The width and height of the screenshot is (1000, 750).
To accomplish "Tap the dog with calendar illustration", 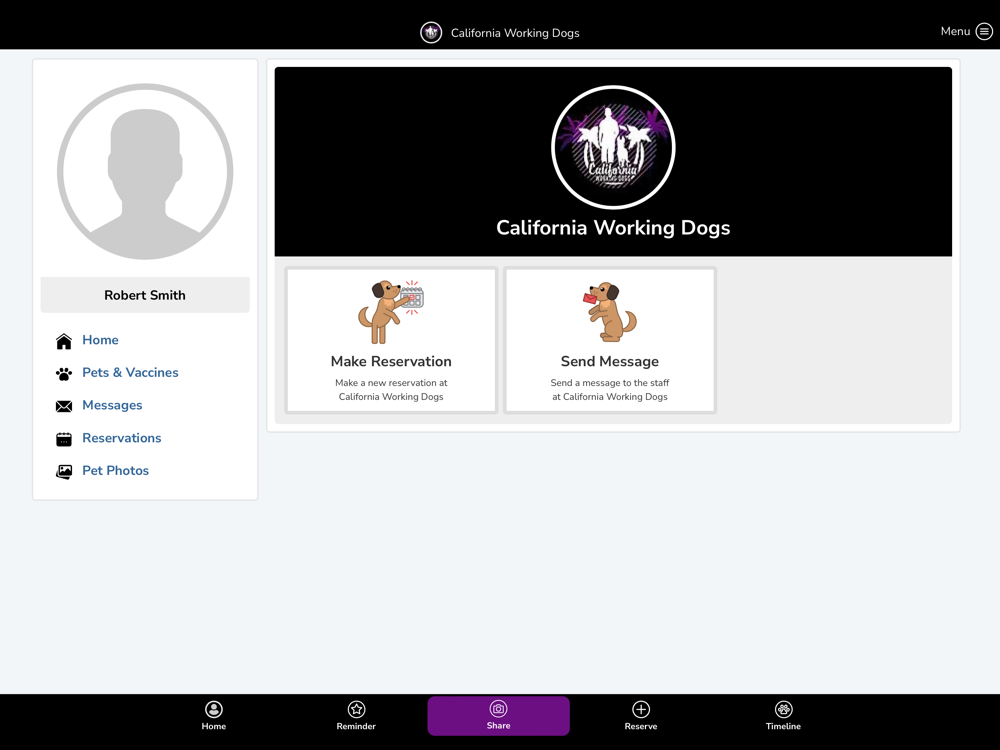I will (390, 311).
